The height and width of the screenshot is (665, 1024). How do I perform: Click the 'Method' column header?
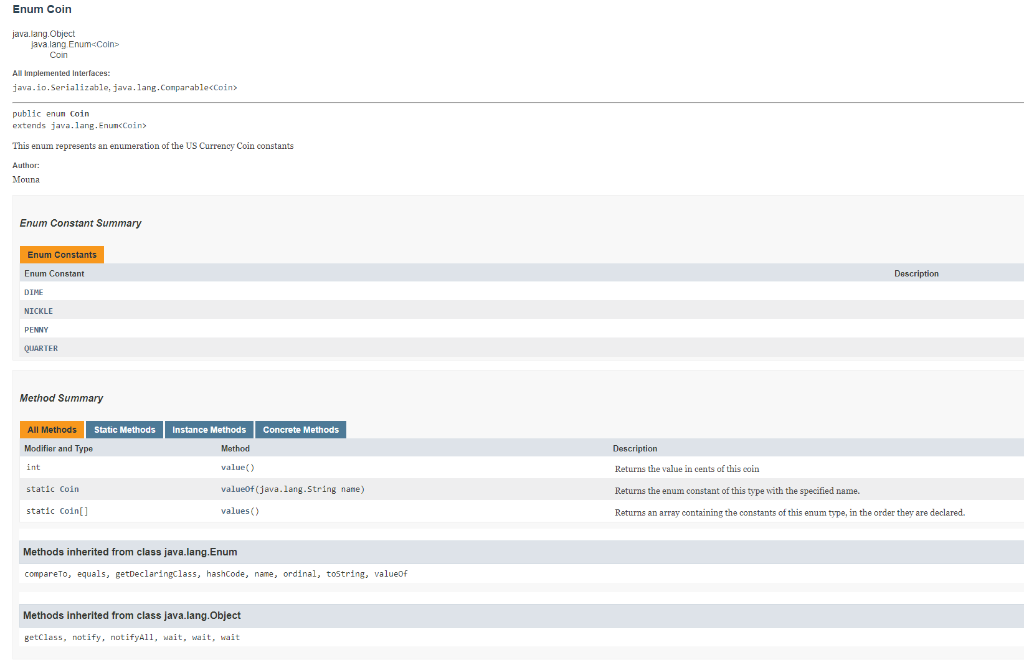pos(235,449)
